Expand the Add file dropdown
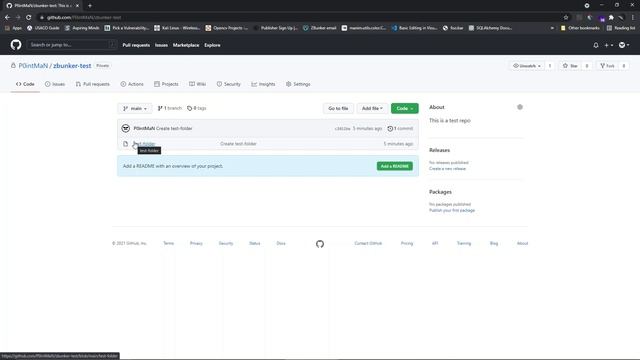 [x=372, y=108]
